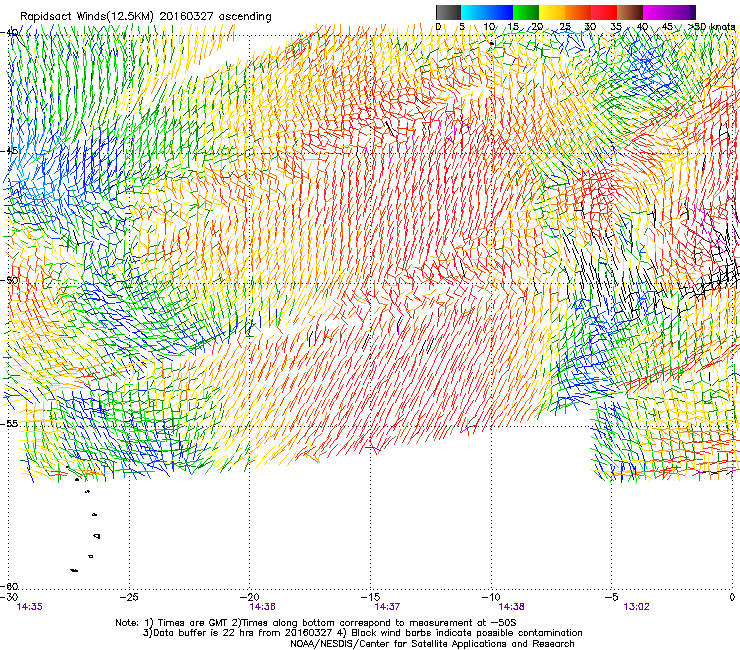
Task: Click the '-20' longitude axis label
Action: point(250,597)
